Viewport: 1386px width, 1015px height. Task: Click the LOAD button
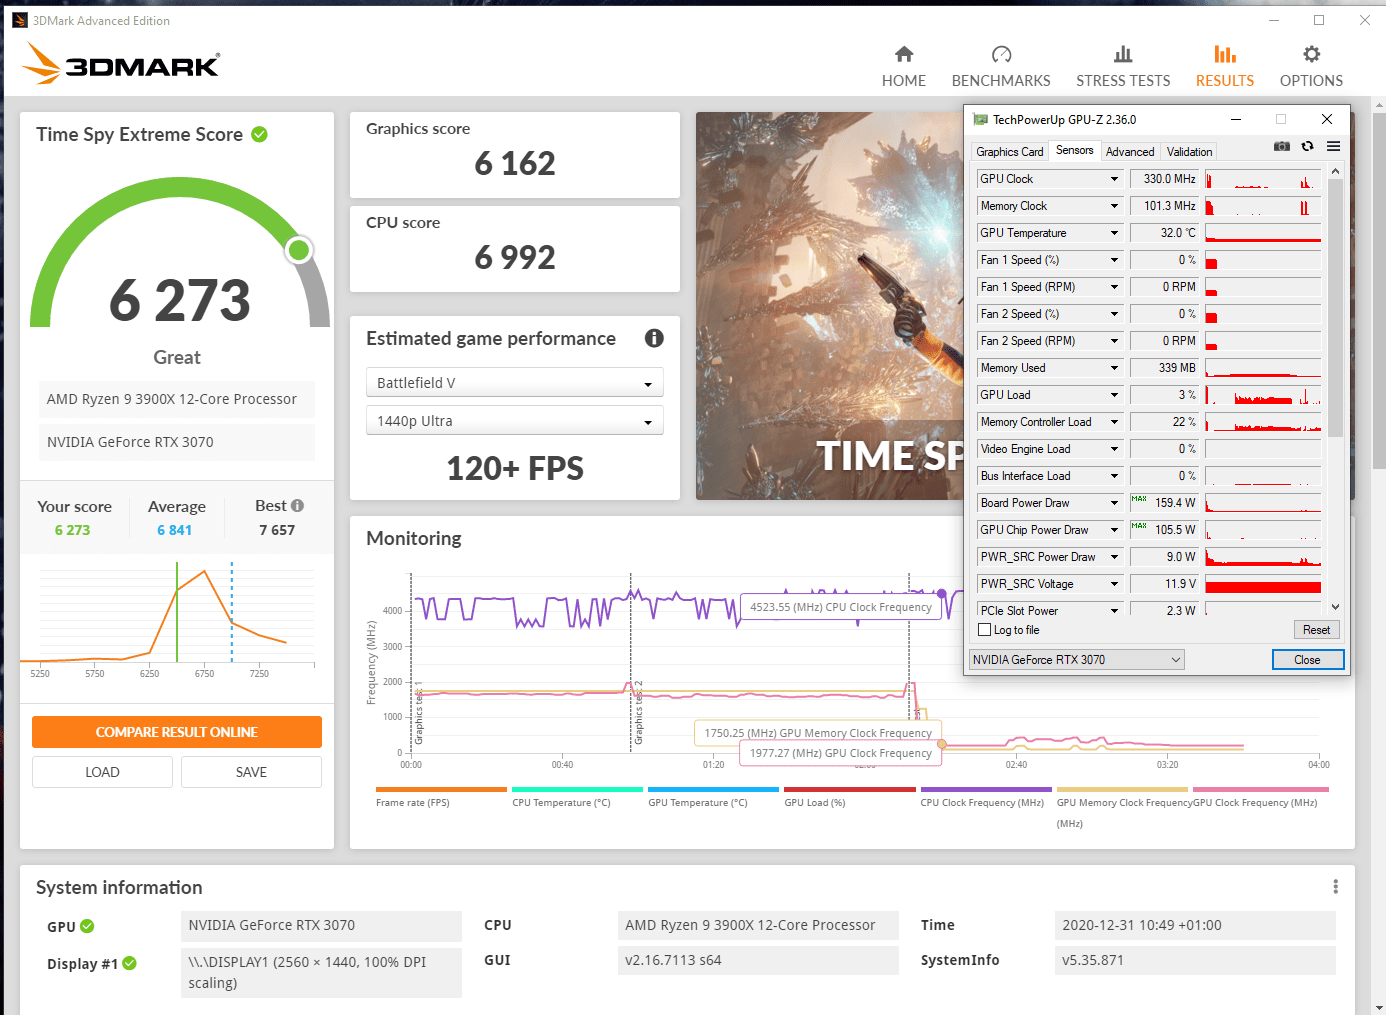click(102, 772)
